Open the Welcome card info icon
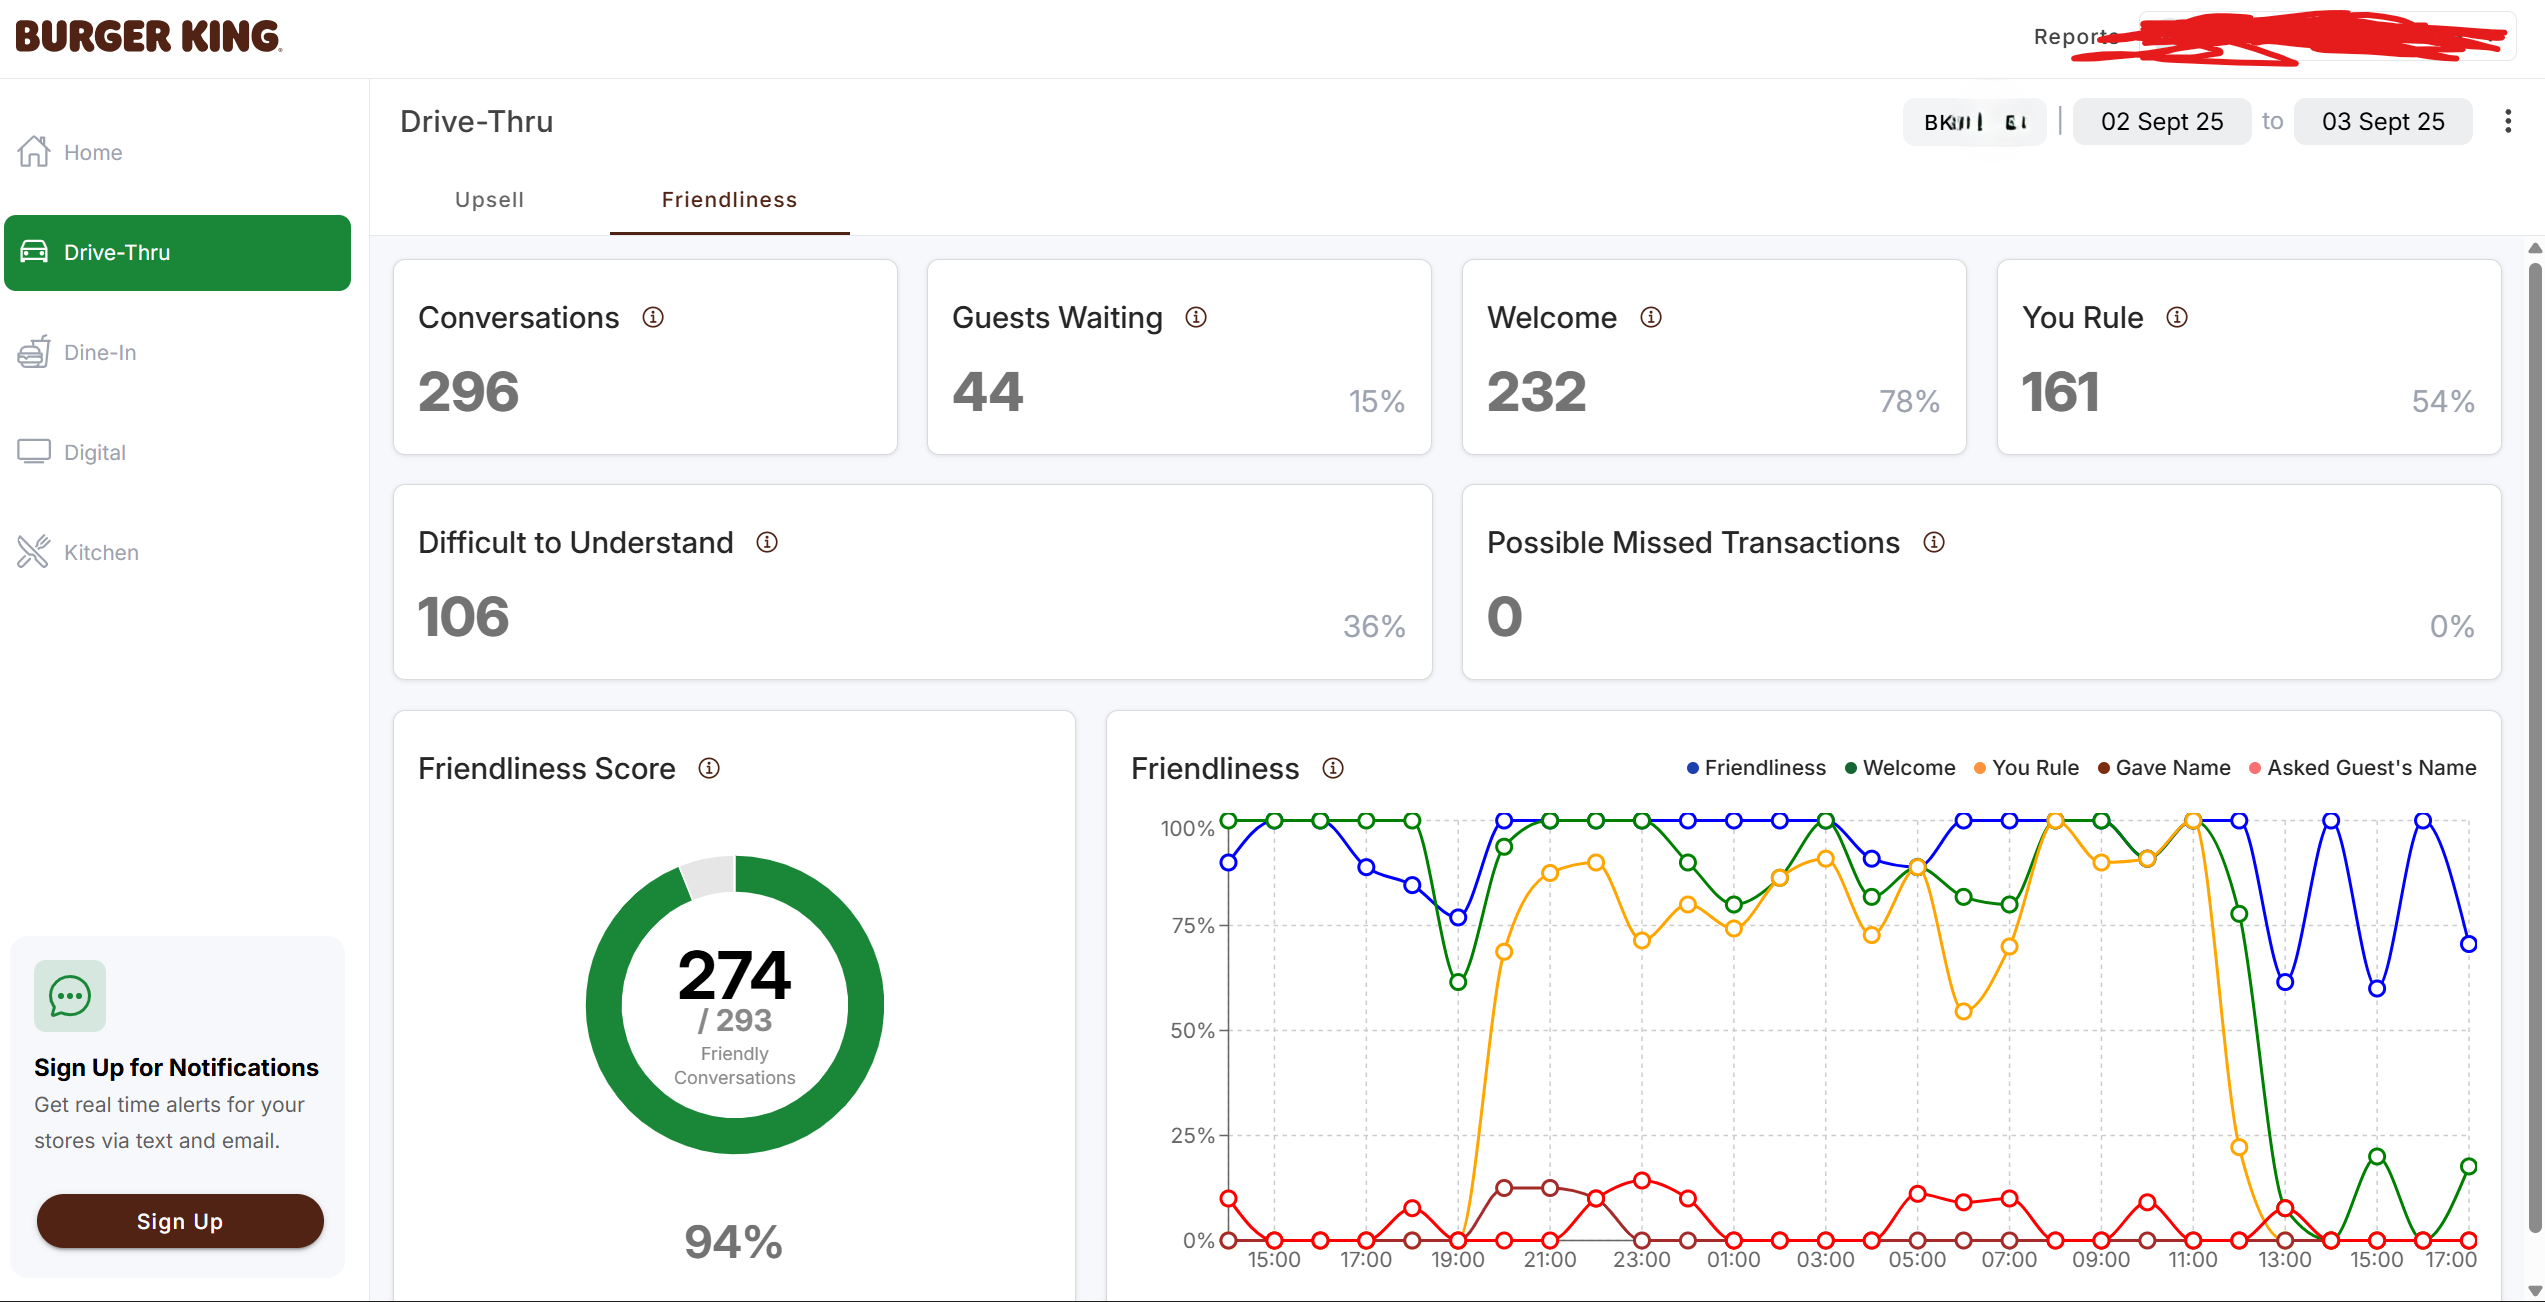 coord(1651,317)
